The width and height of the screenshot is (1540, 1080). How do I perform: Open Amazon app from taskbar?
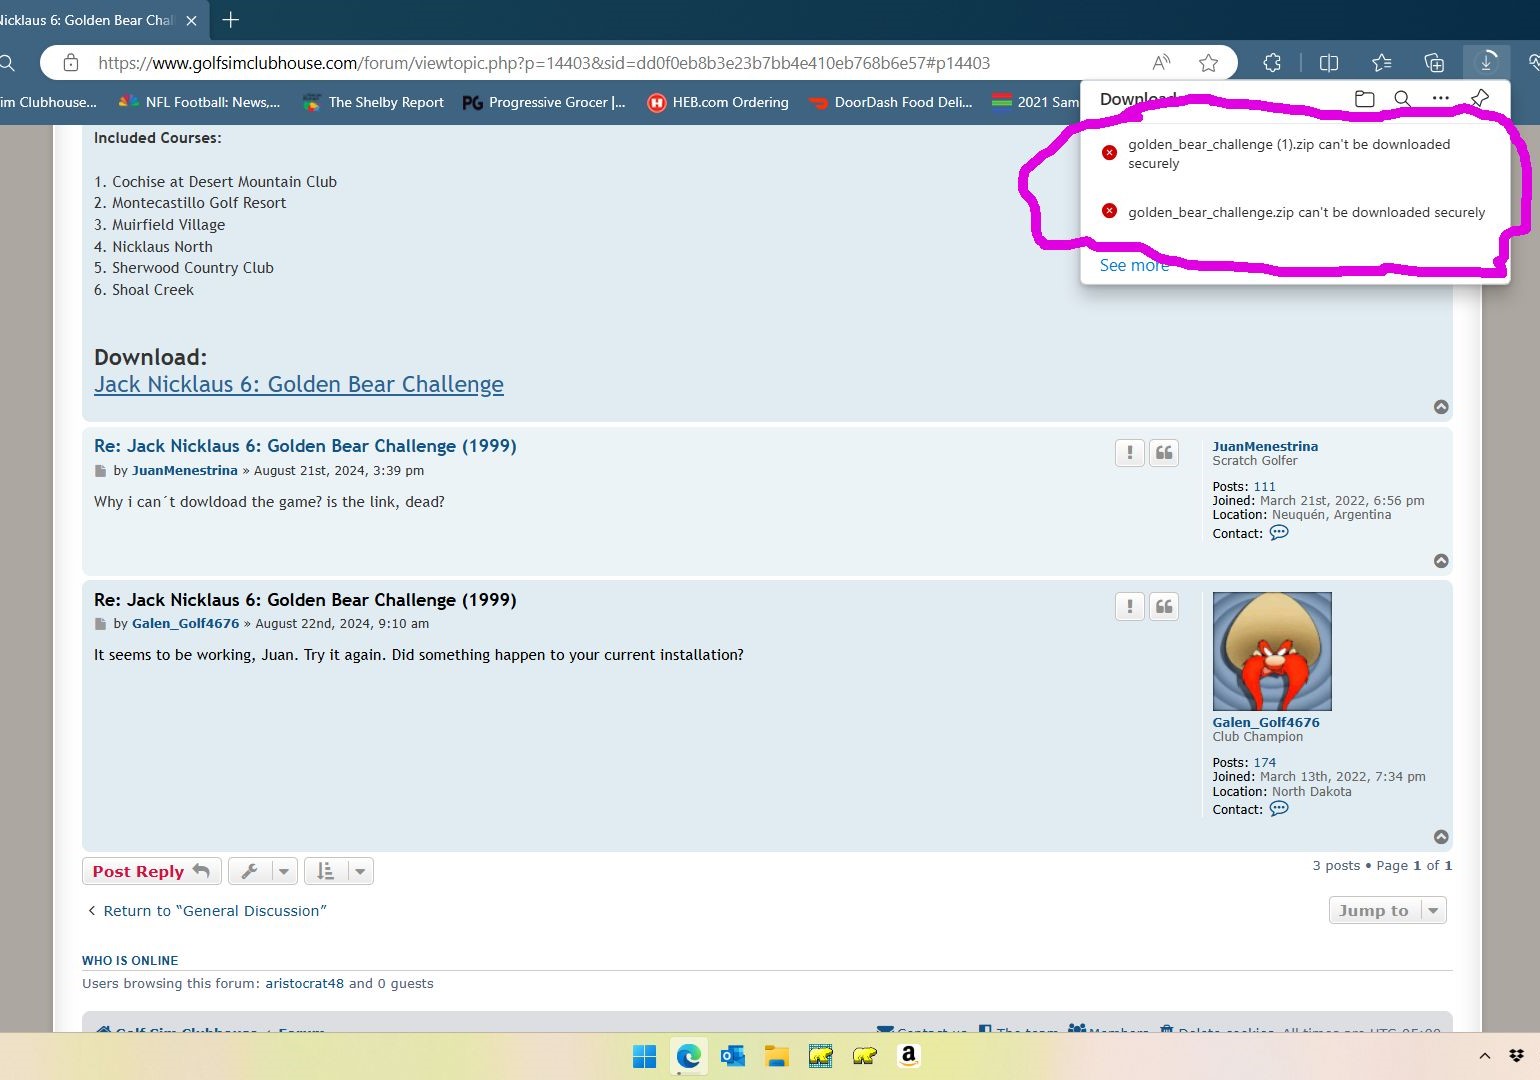point(908,1056)
